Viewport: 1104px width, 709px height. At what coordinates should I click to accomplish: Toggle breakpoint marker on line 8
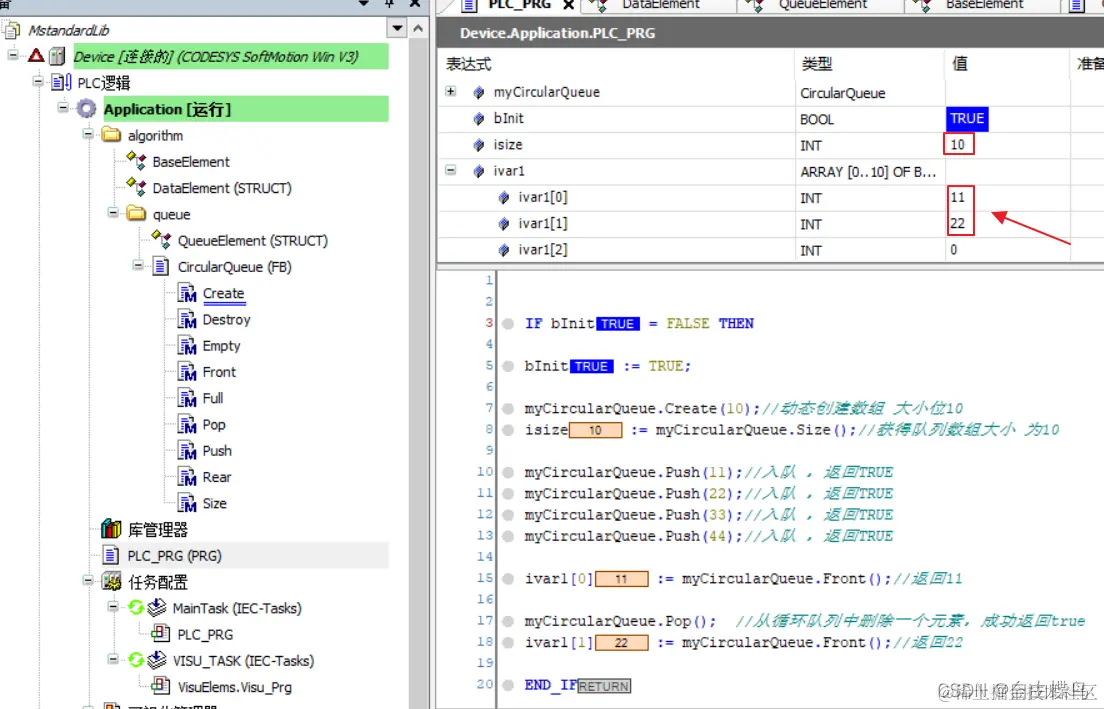508,429
